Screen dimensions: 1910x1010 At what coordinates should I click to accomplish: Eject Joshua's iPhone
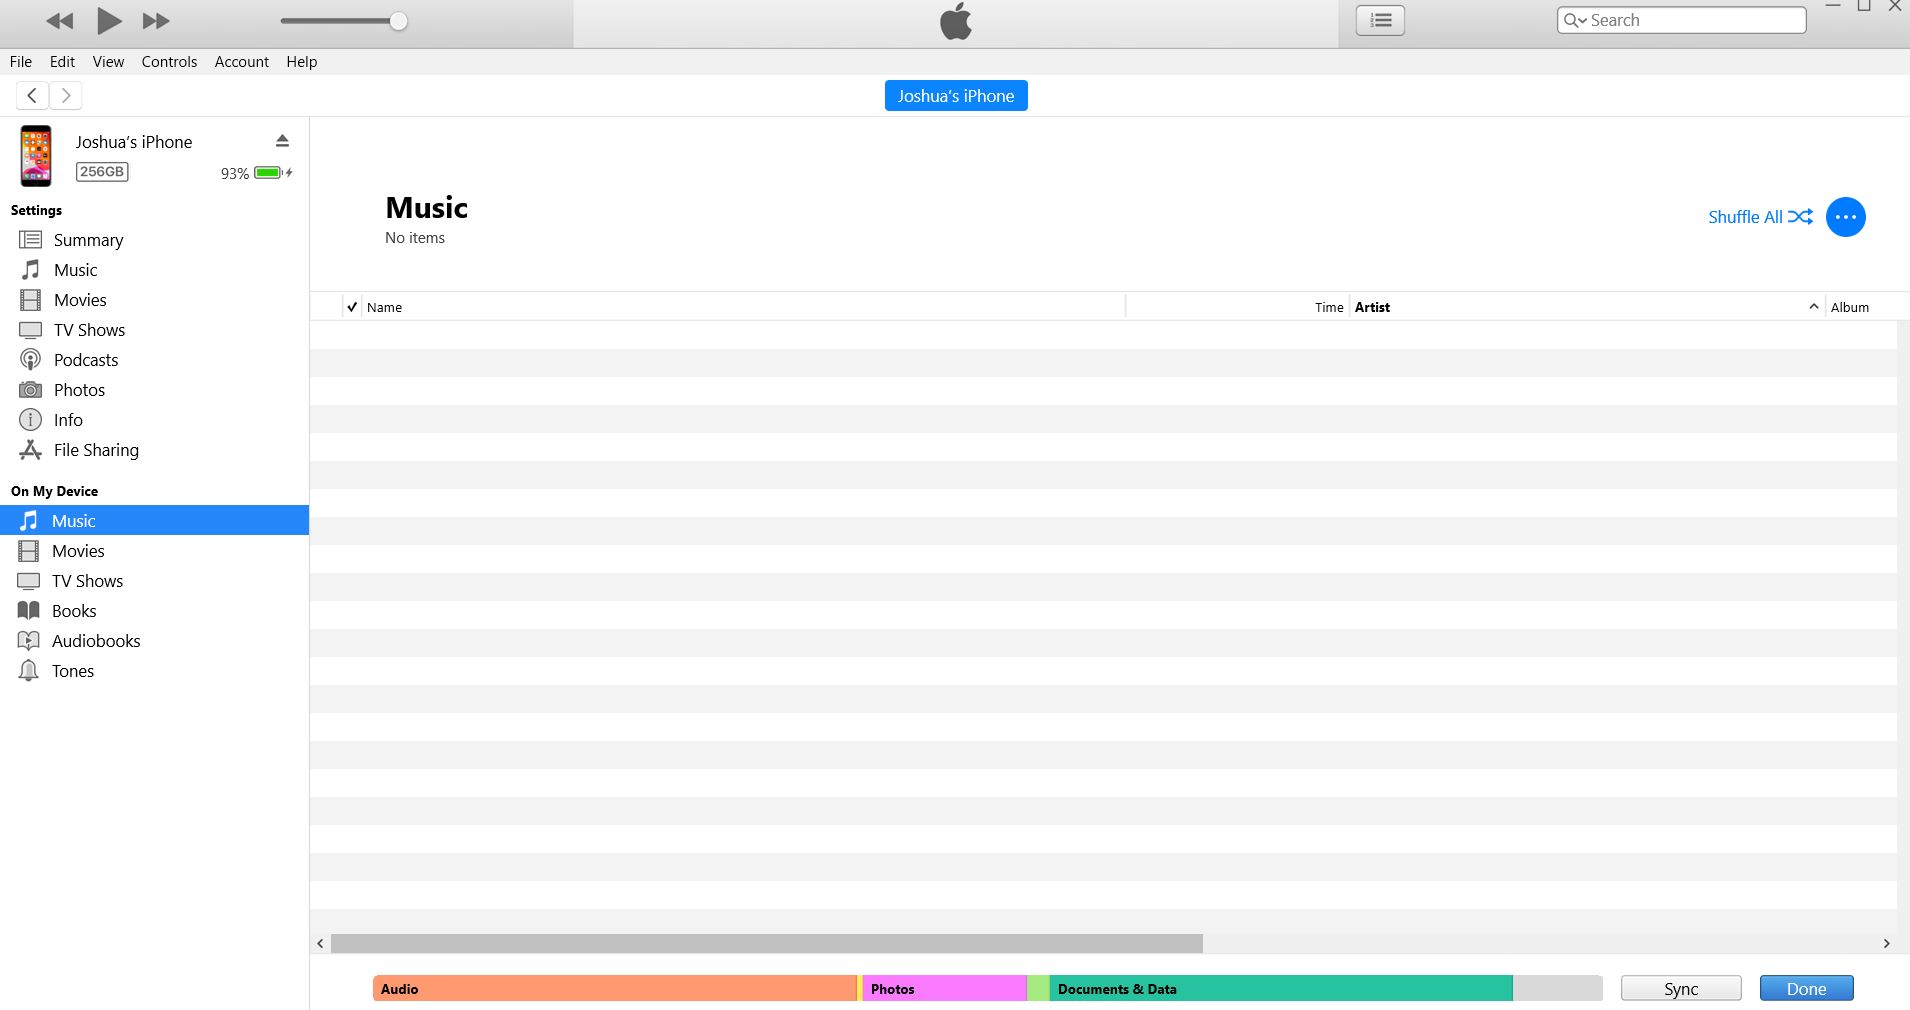point(282,141)
